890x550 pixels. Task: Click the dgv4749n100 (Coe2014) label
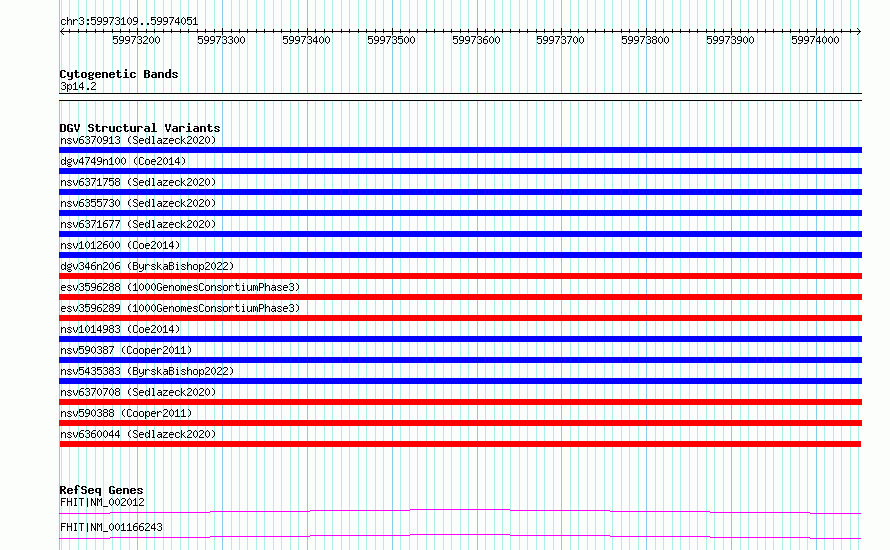pos(123,161)
